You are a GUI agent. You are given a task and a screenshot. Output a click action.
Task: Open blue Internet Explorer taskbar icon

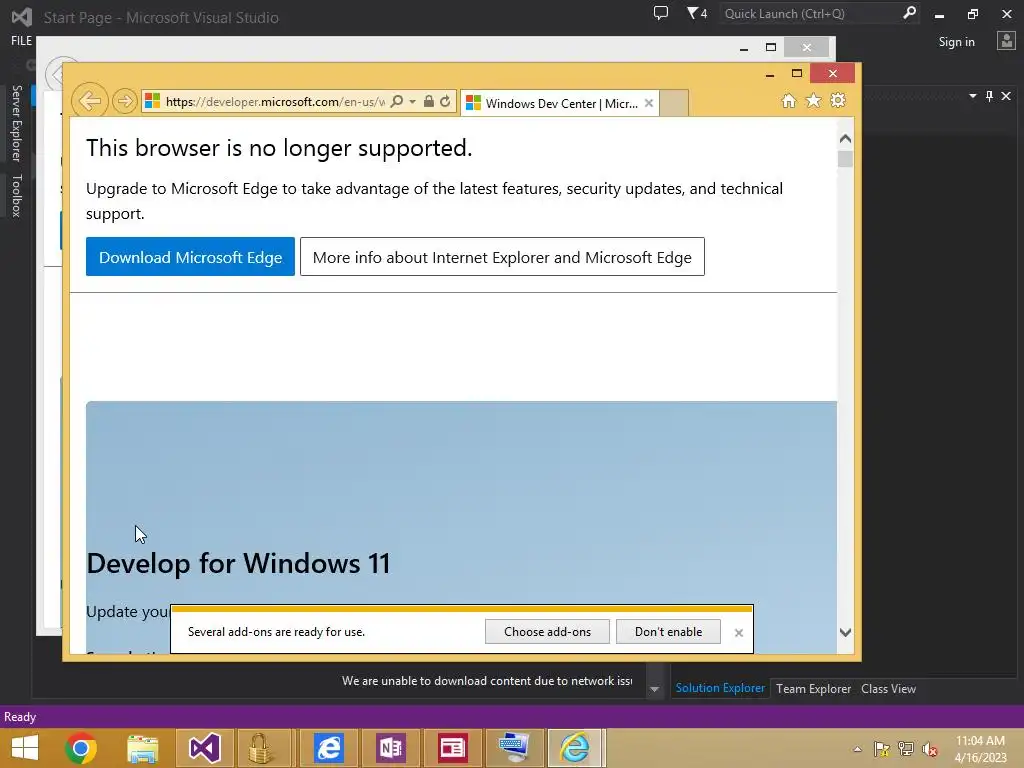328,748
